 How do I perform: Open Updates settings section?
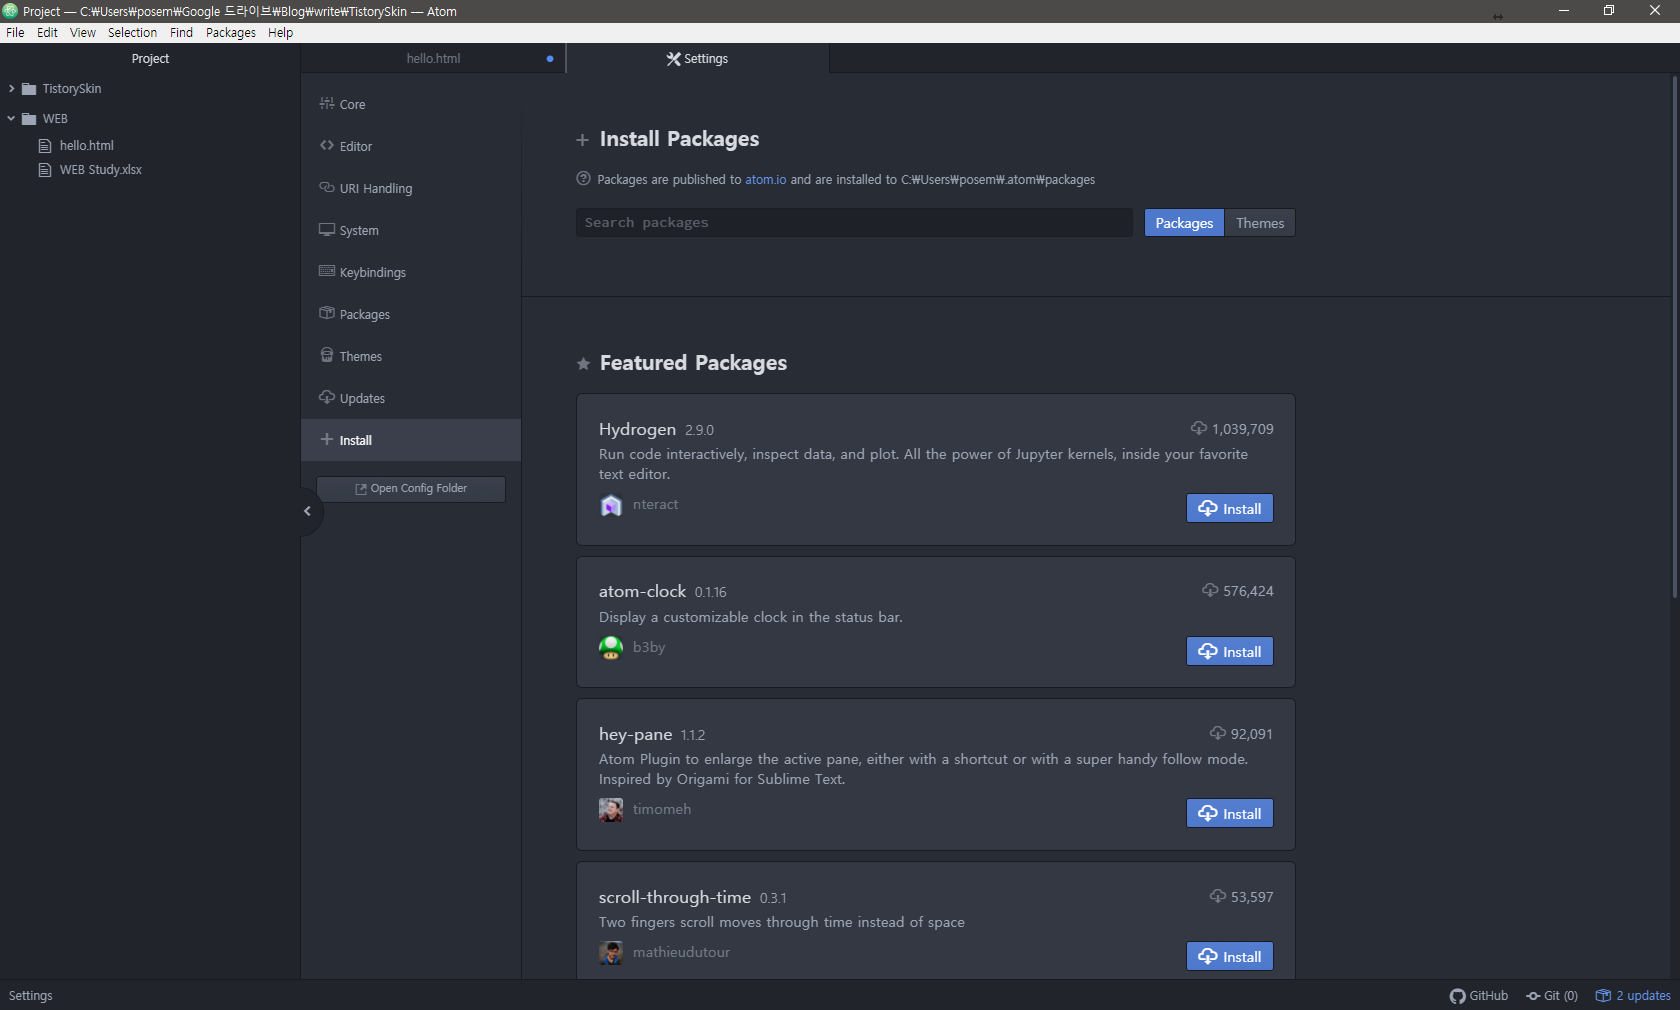(410, 398)
